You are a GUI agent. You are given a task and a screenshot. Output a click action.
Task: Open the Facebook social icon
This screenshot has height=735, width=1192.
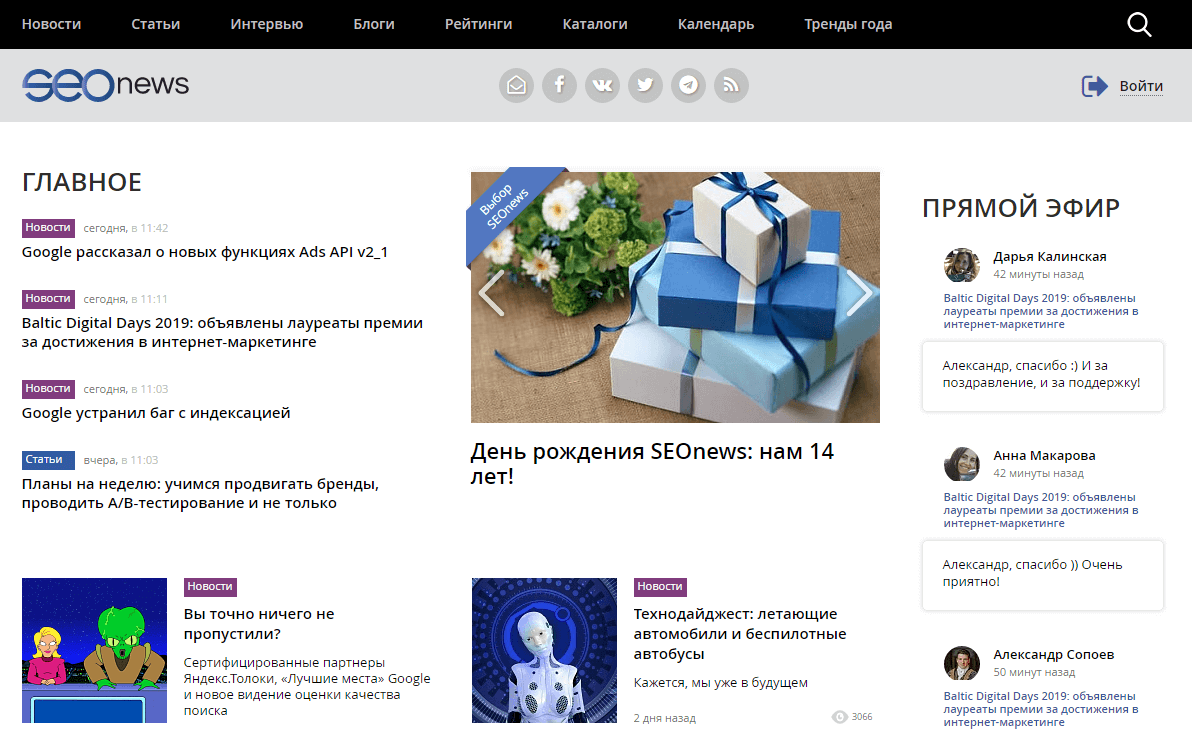click(x=559, y=85)
